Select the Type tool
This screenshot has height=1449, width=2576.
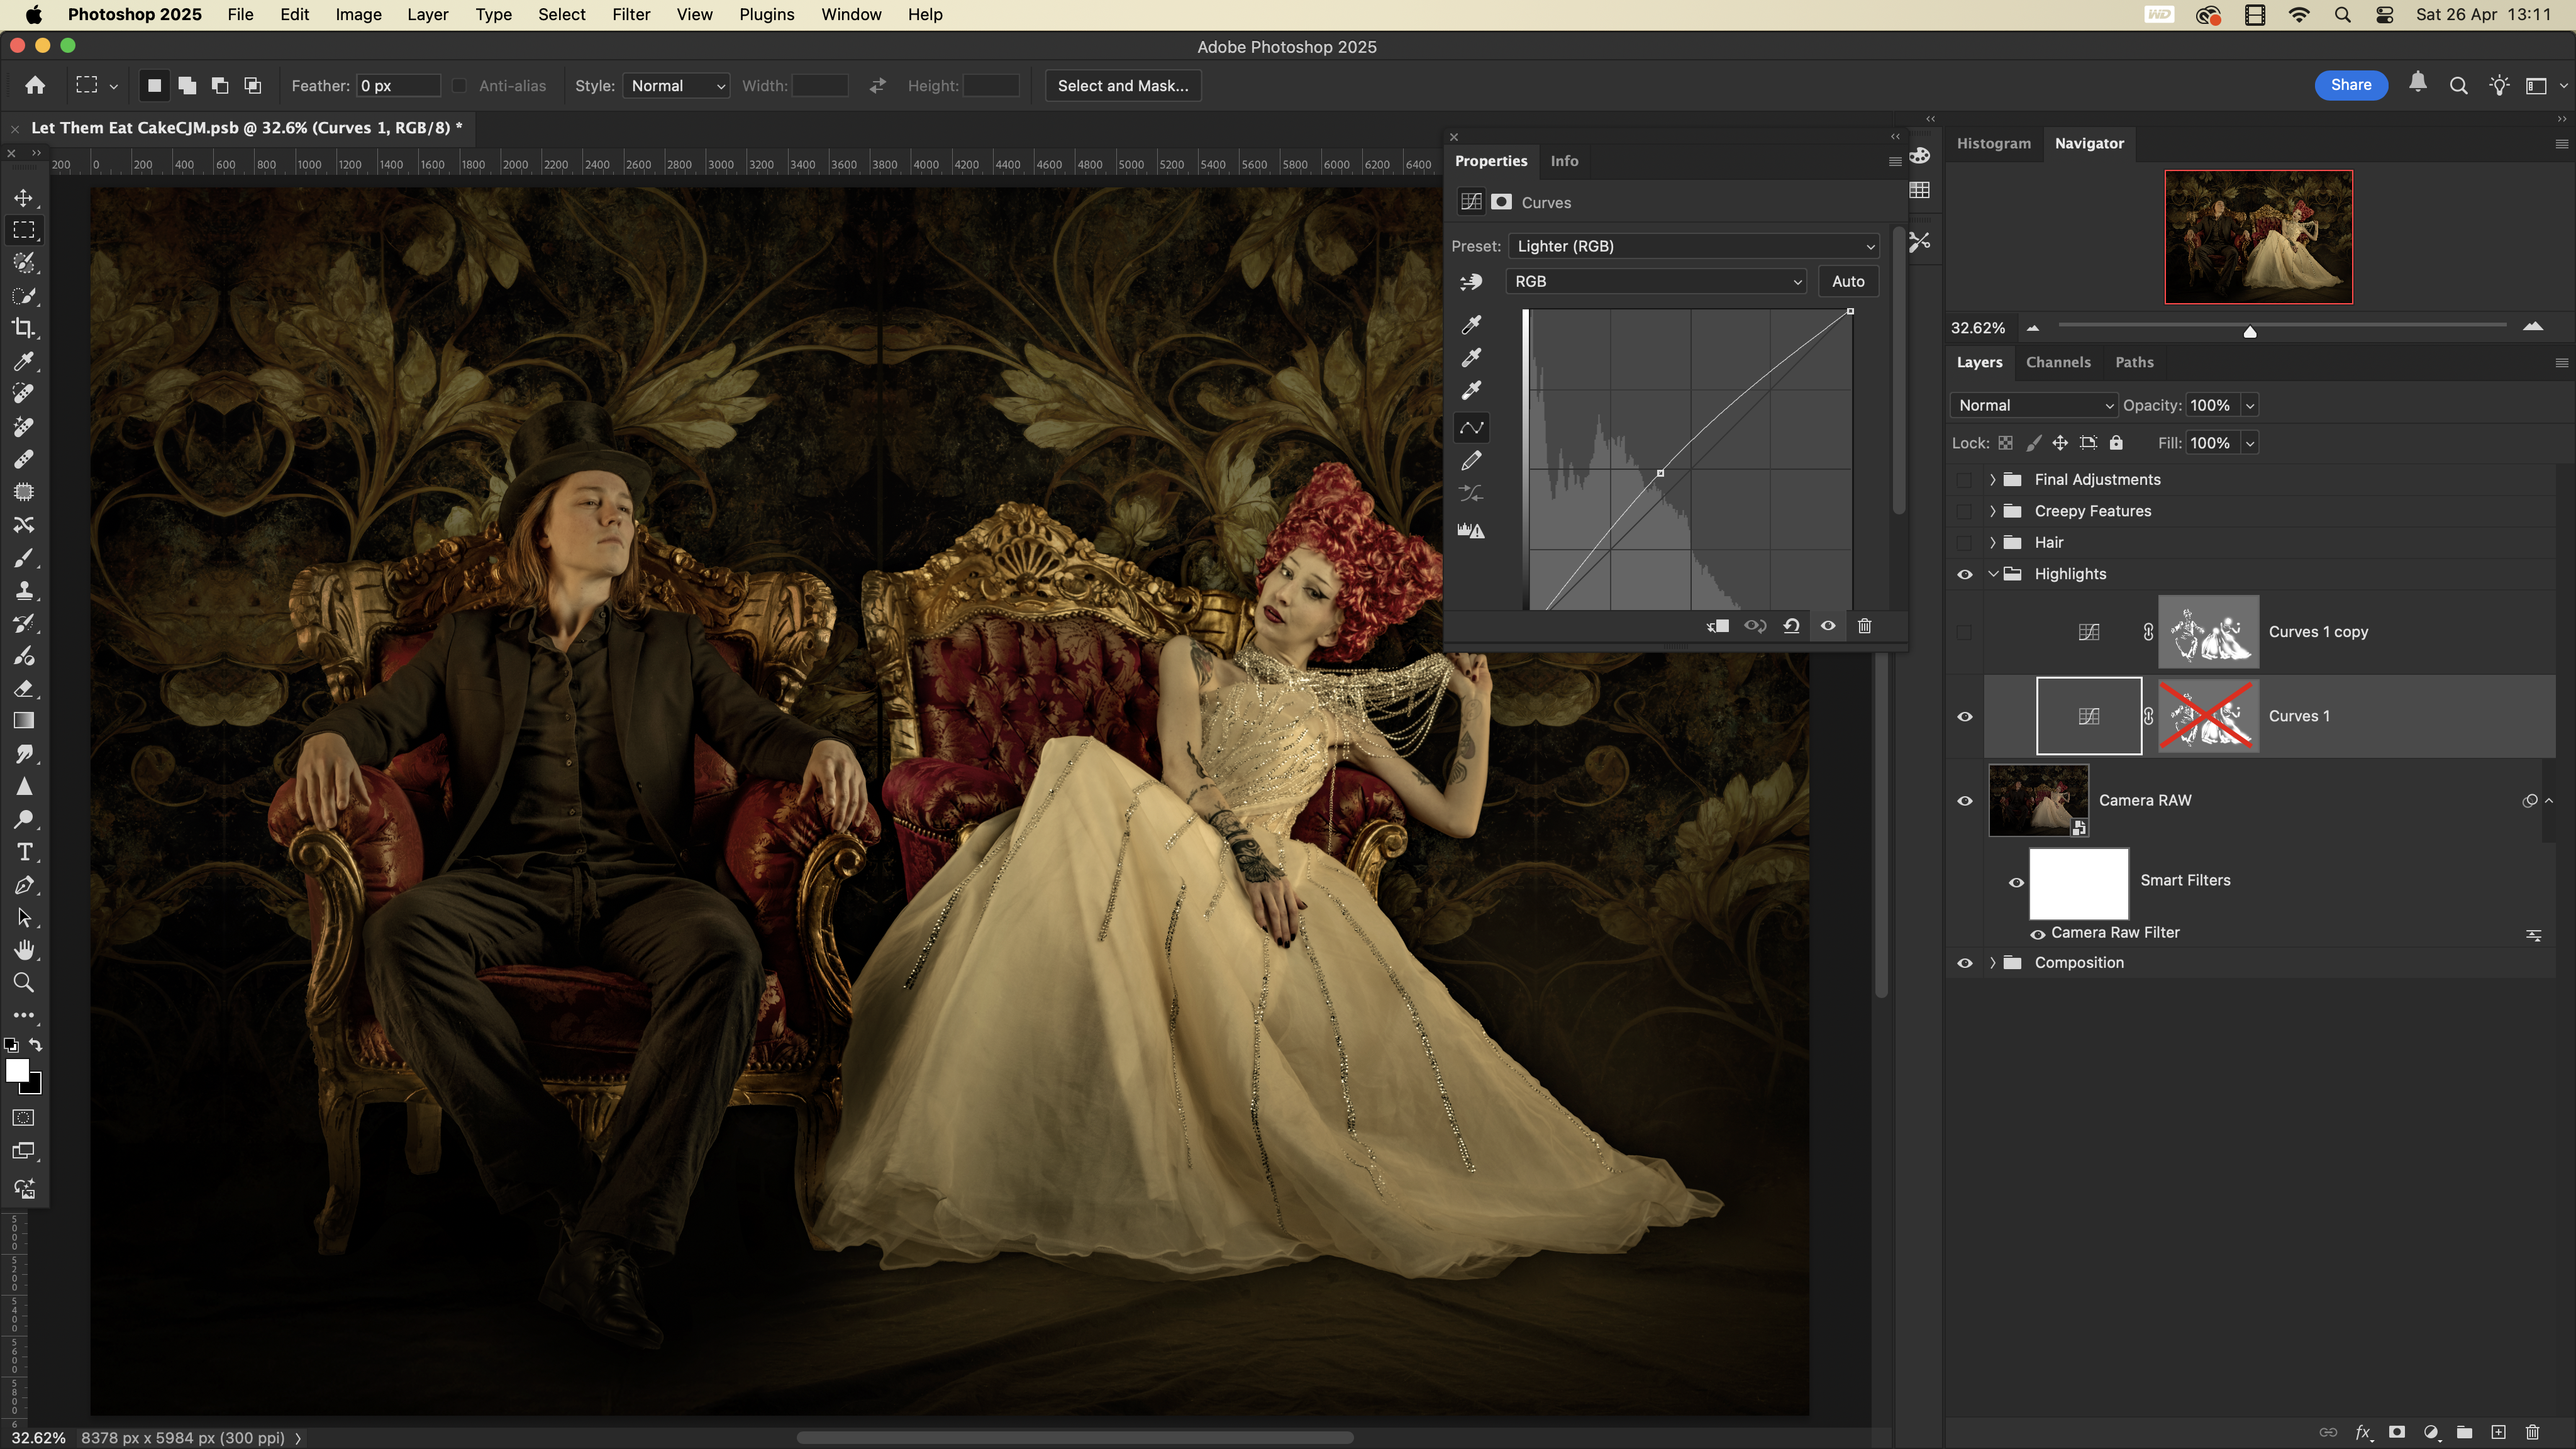click(24, 852)
